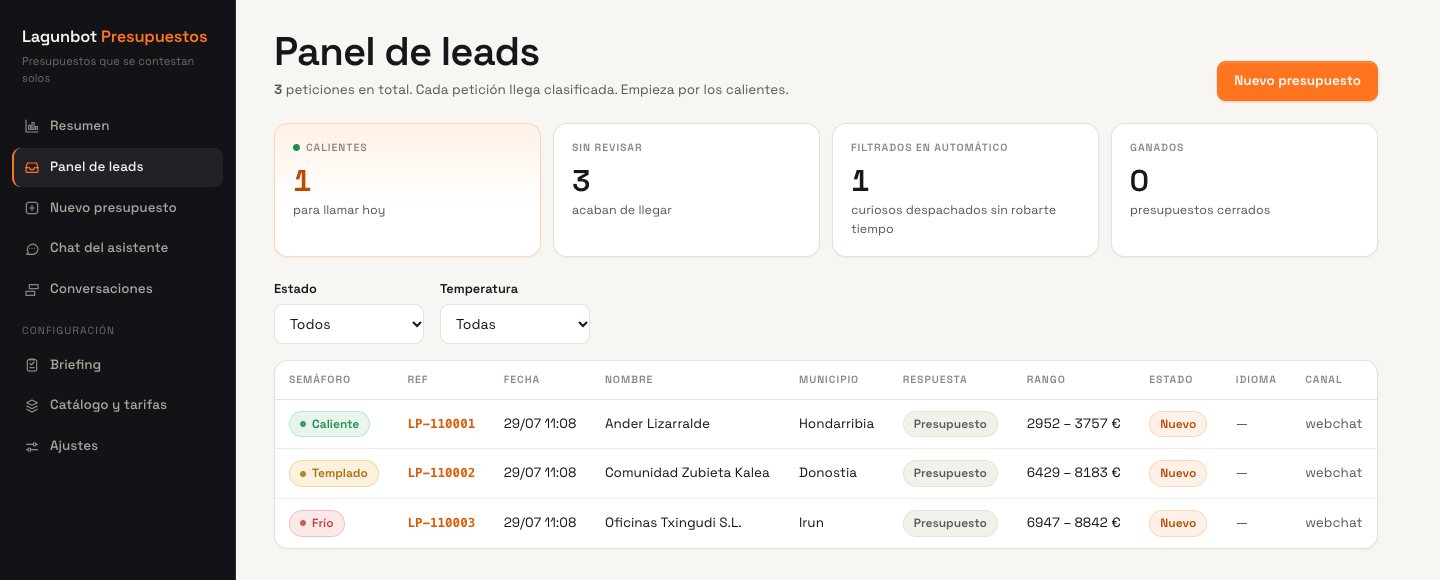
Task: Switch to Conversaciones
Action: click(117, 289)
